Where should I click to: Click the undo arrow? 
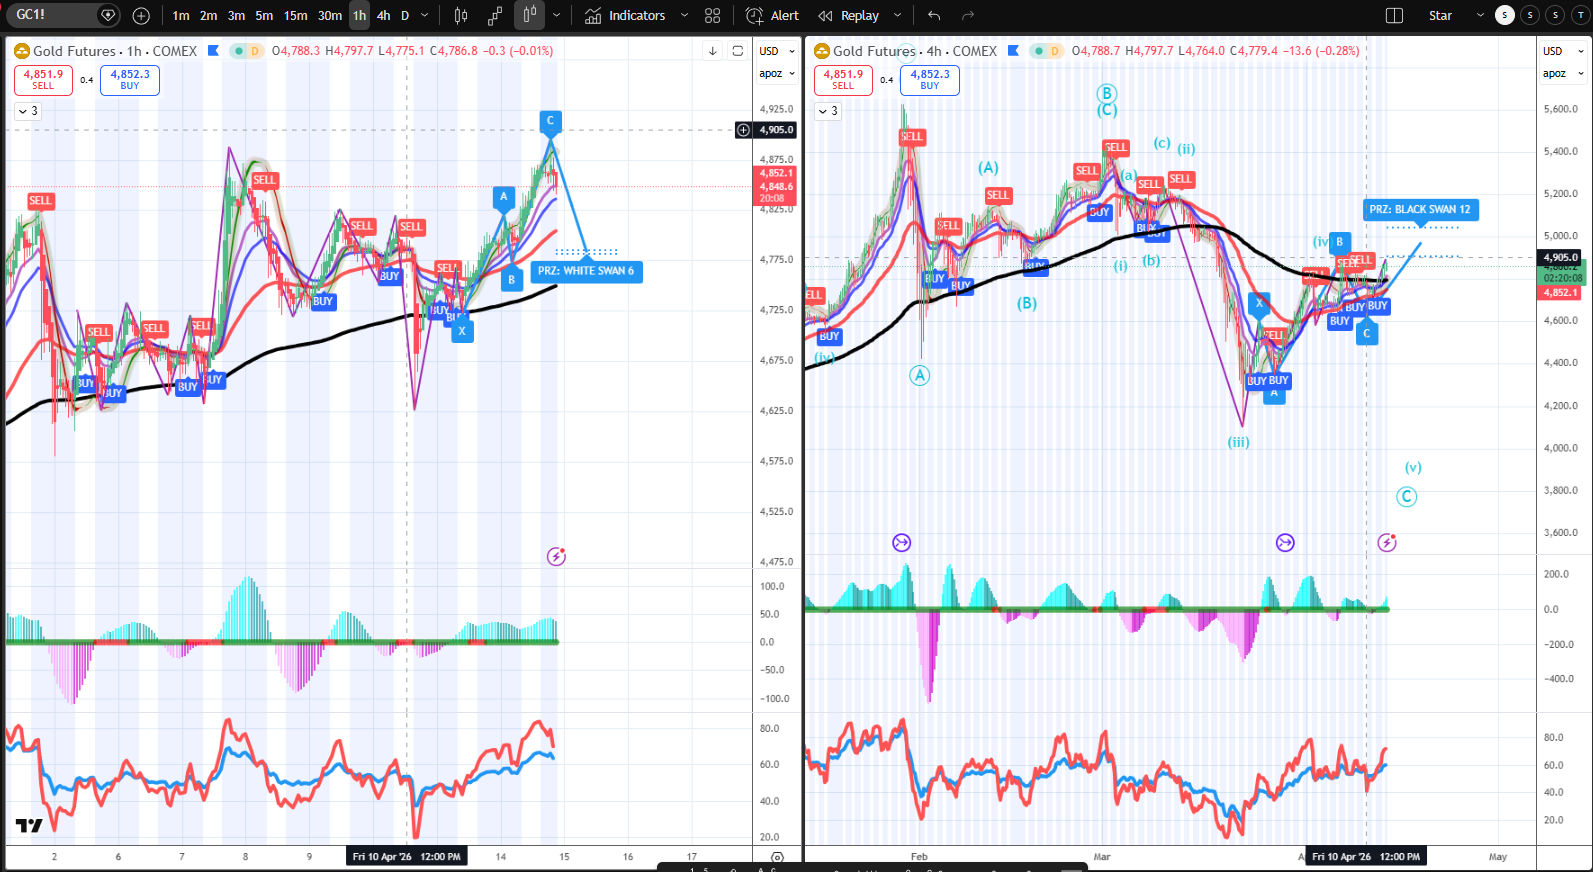point(934,15)
